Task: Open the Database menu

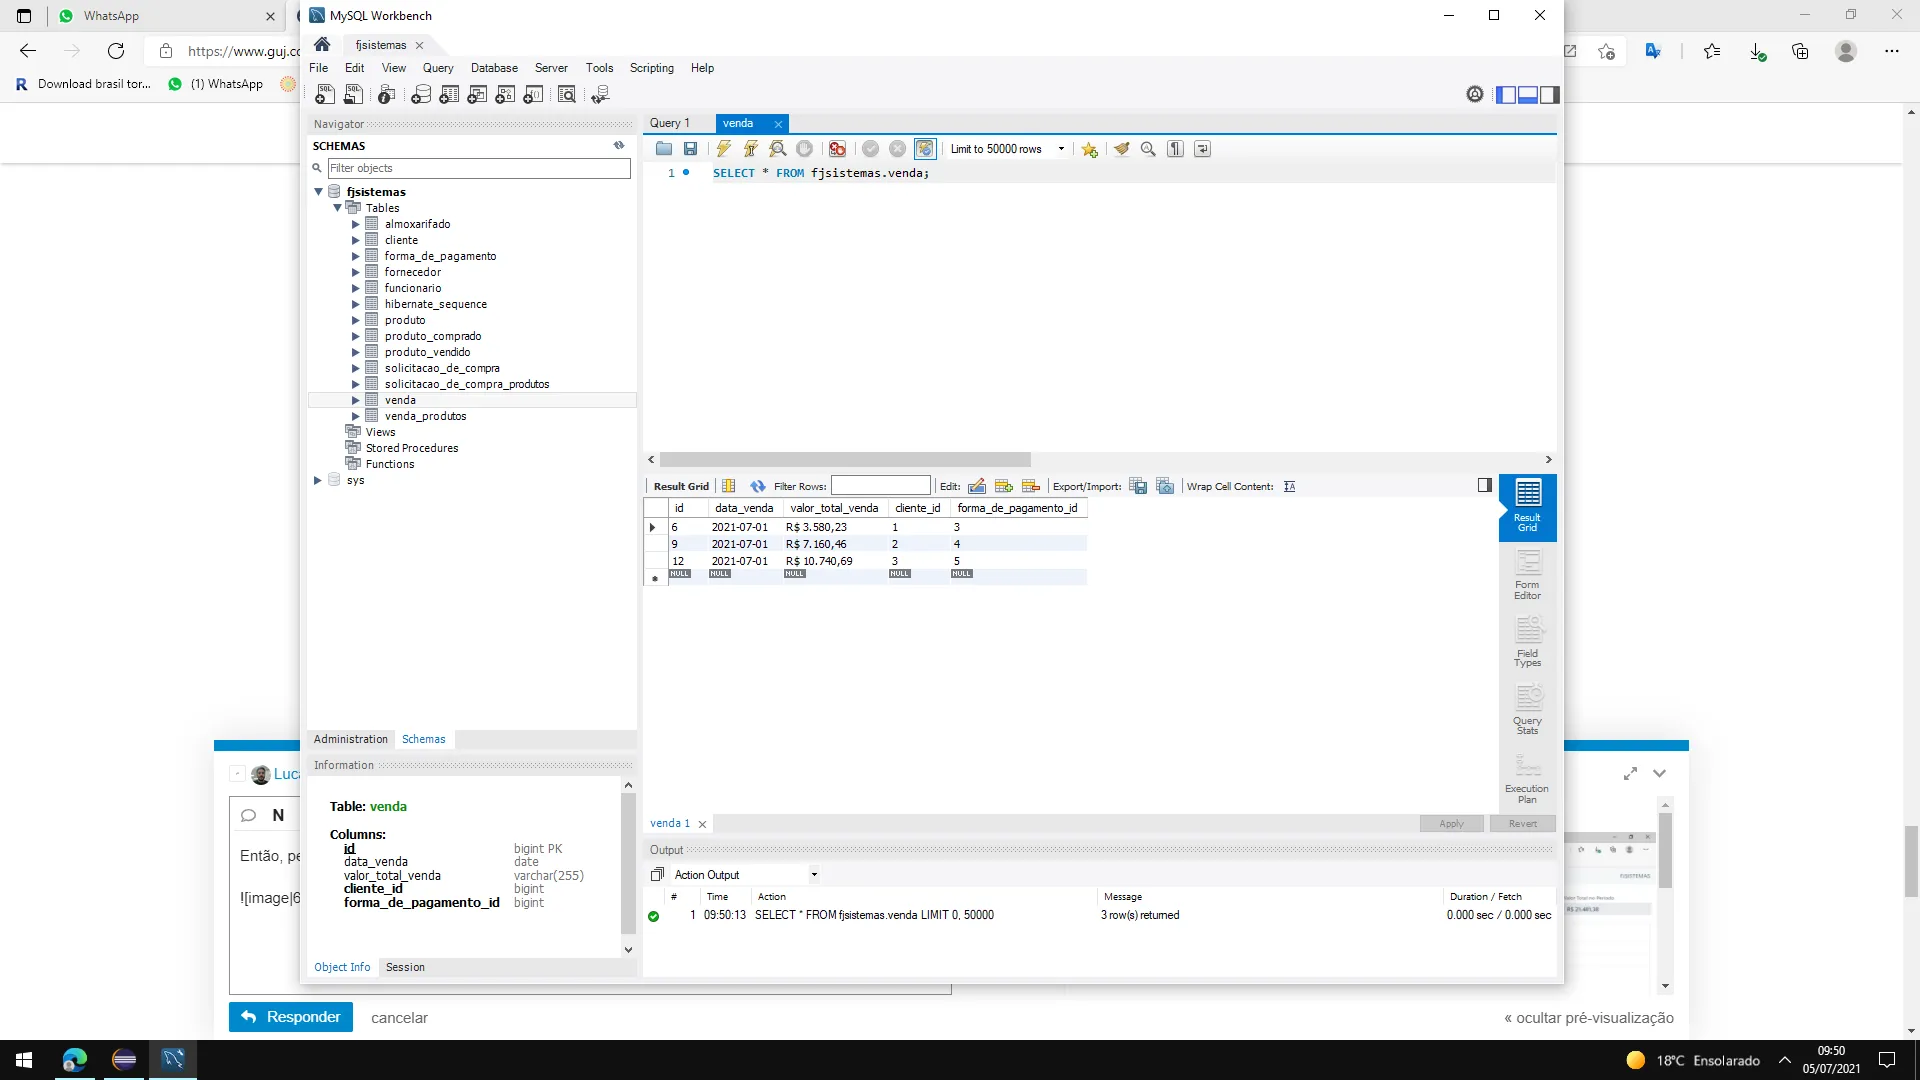Action: 494,68
